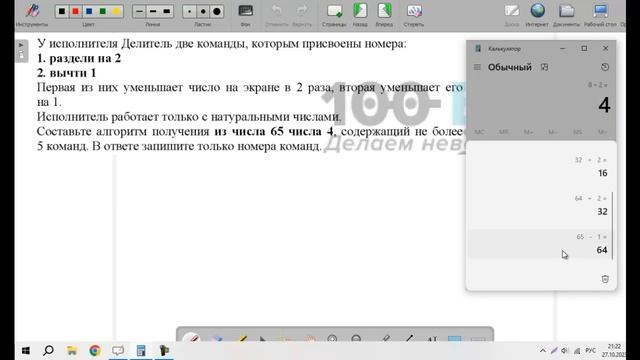640x360 pixels.
Task: Select the pen tool in bottom palette
Action: pyautogui.click(x=191, y=338)
